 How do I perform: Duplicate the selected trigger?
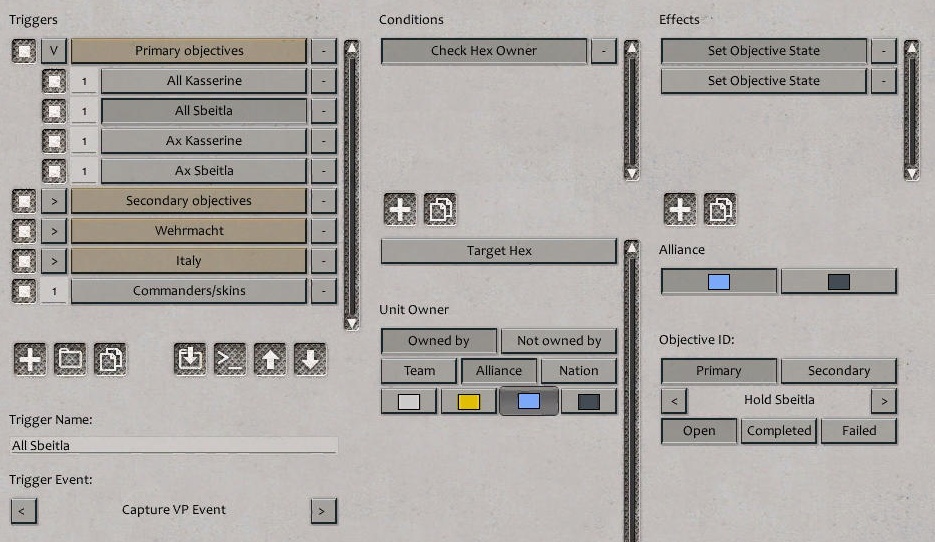[110, 359]
